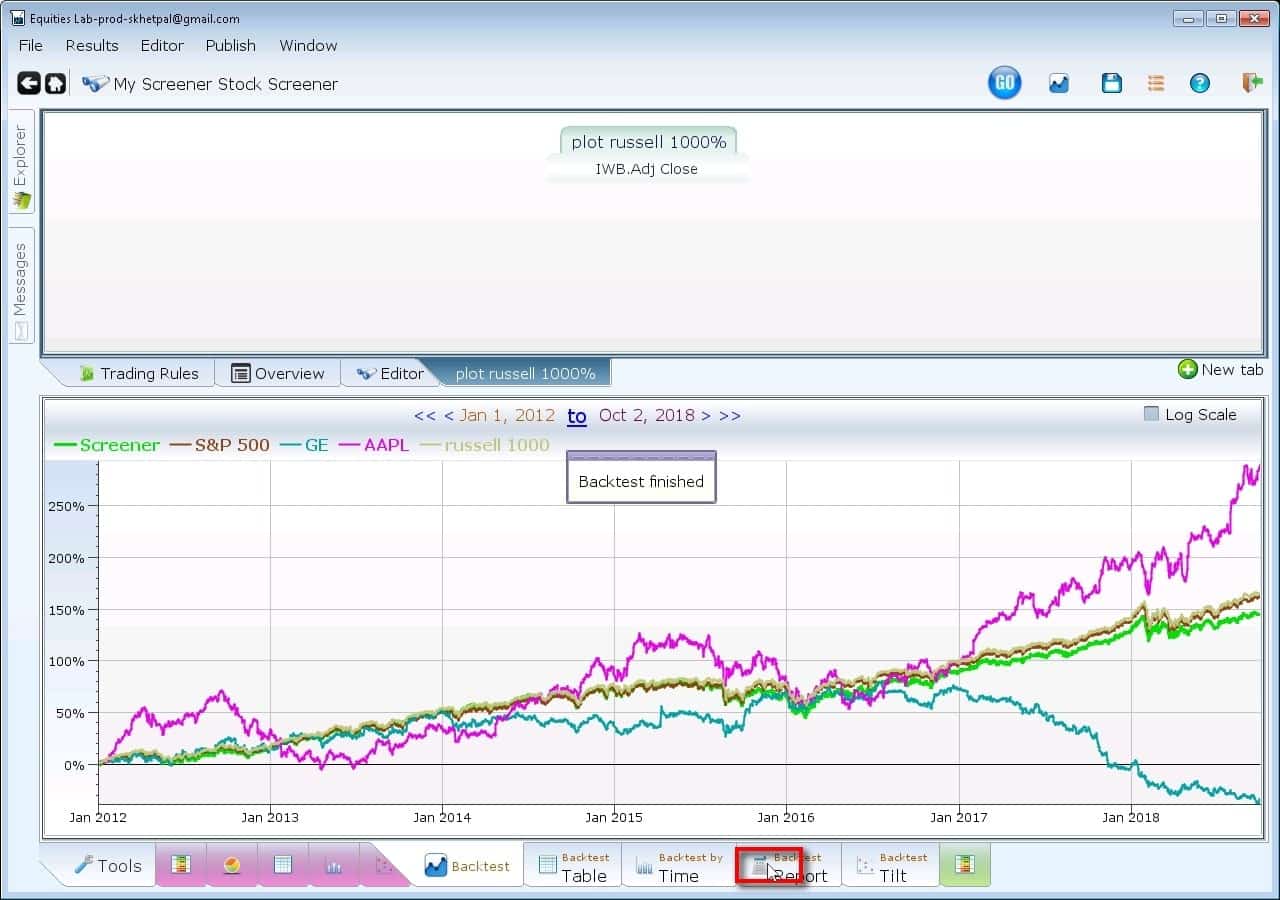Open the File menu
The image size is (1280, 900).
pos(31,45)
